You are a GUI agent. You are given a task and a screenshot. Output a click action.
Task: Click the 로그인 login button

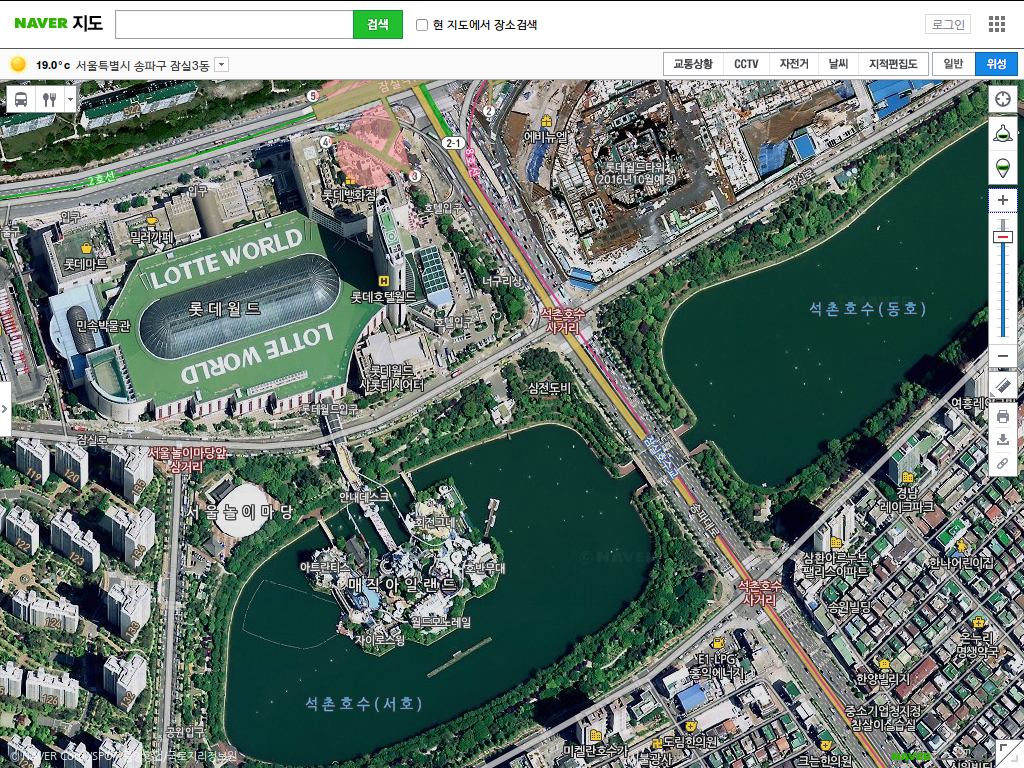[948, 24]
